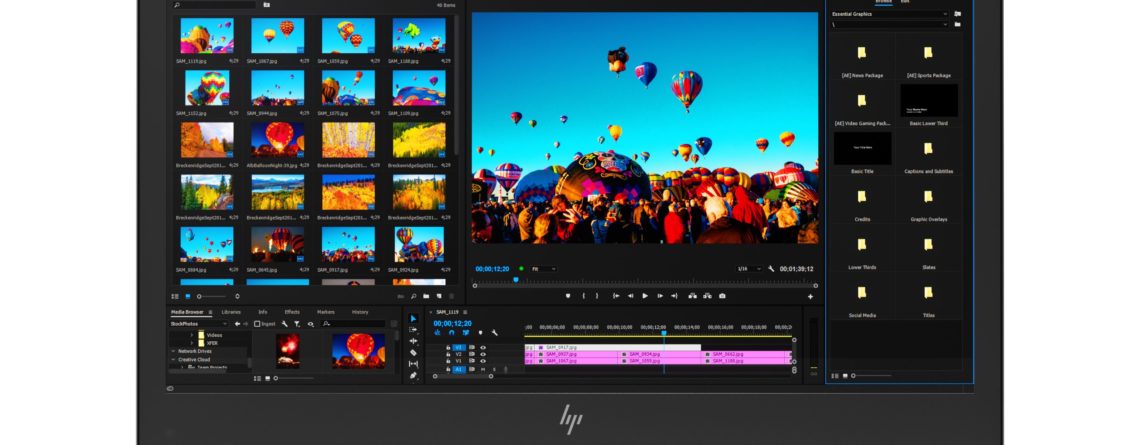
Task: Mute the A1 audio track
Action: (483, 369)
